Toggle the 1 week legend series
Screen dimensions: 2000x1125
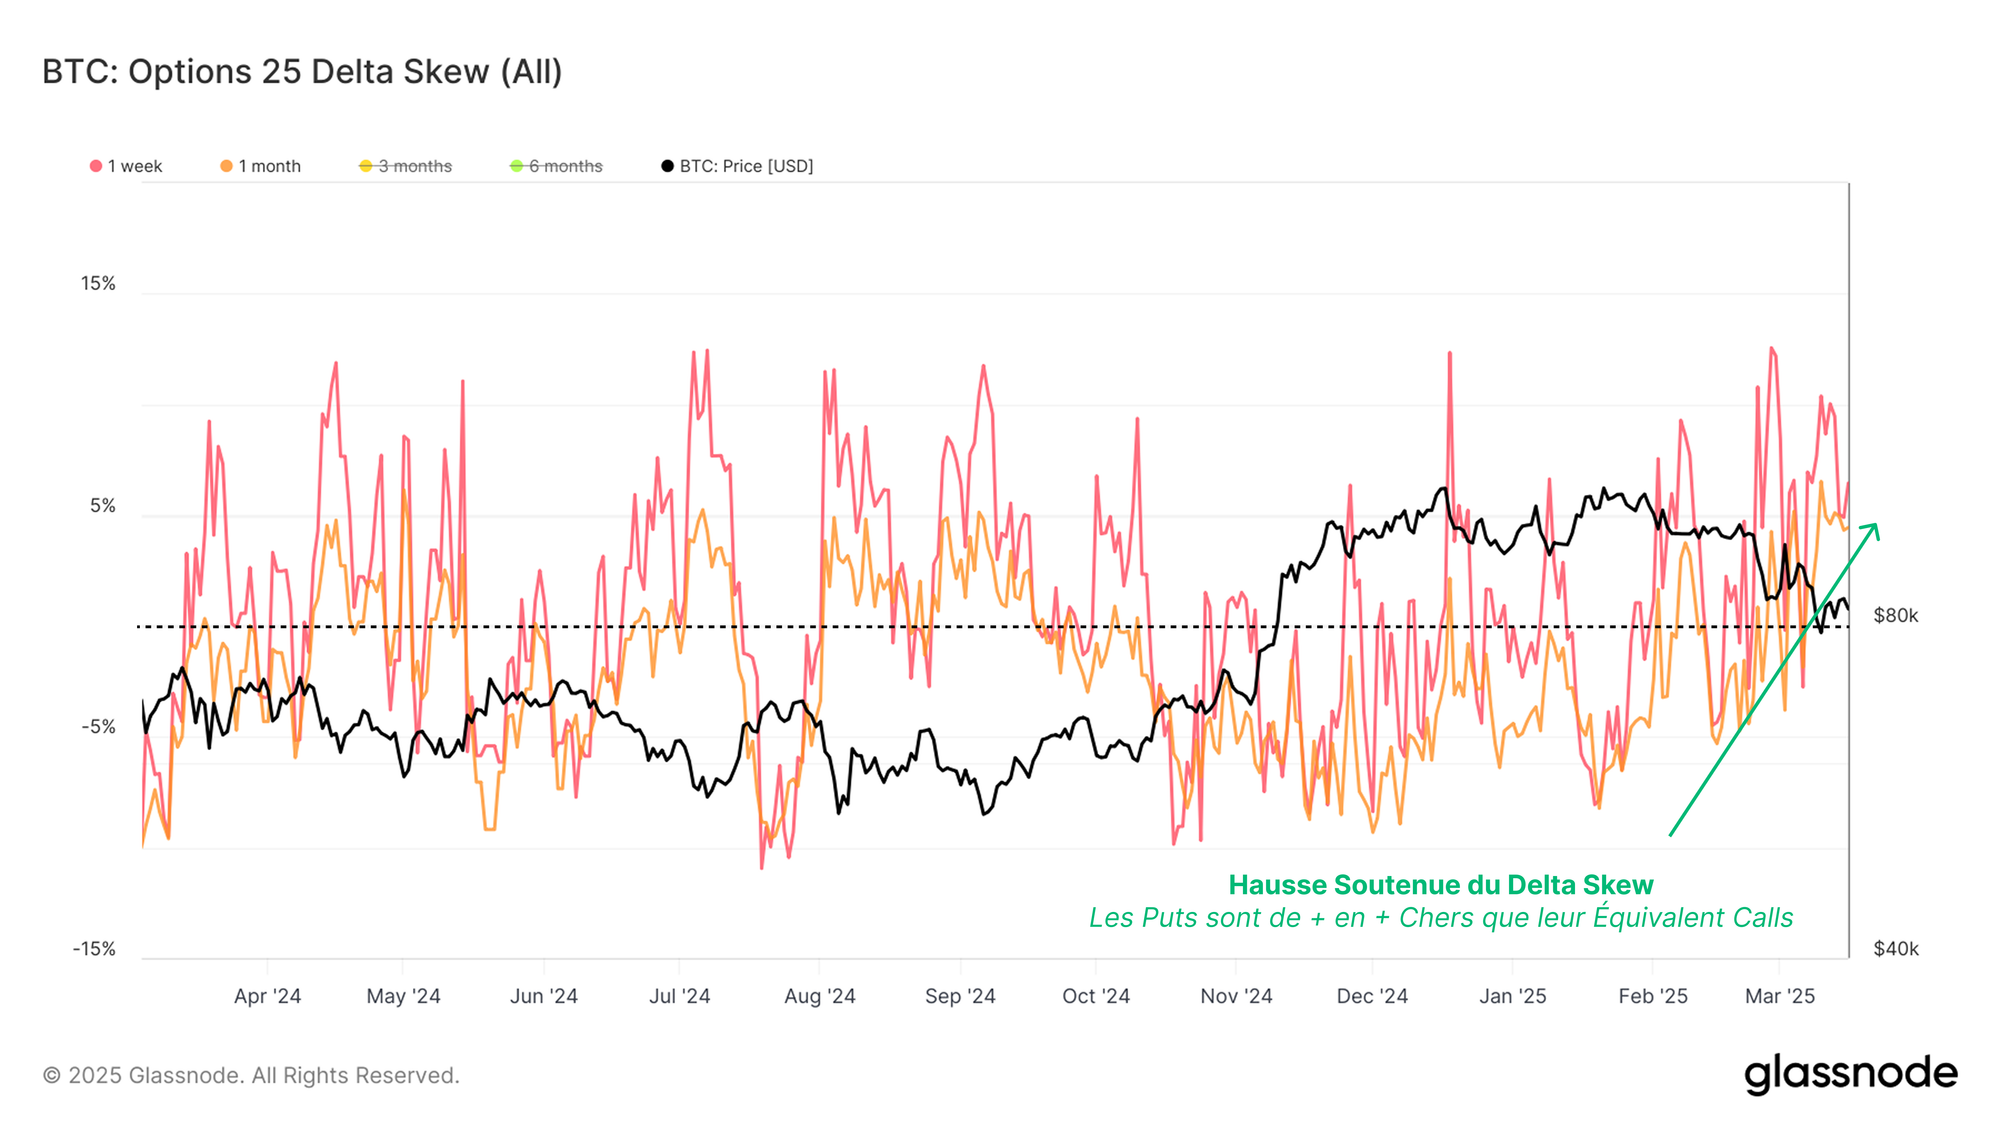(x=134, y=166)
